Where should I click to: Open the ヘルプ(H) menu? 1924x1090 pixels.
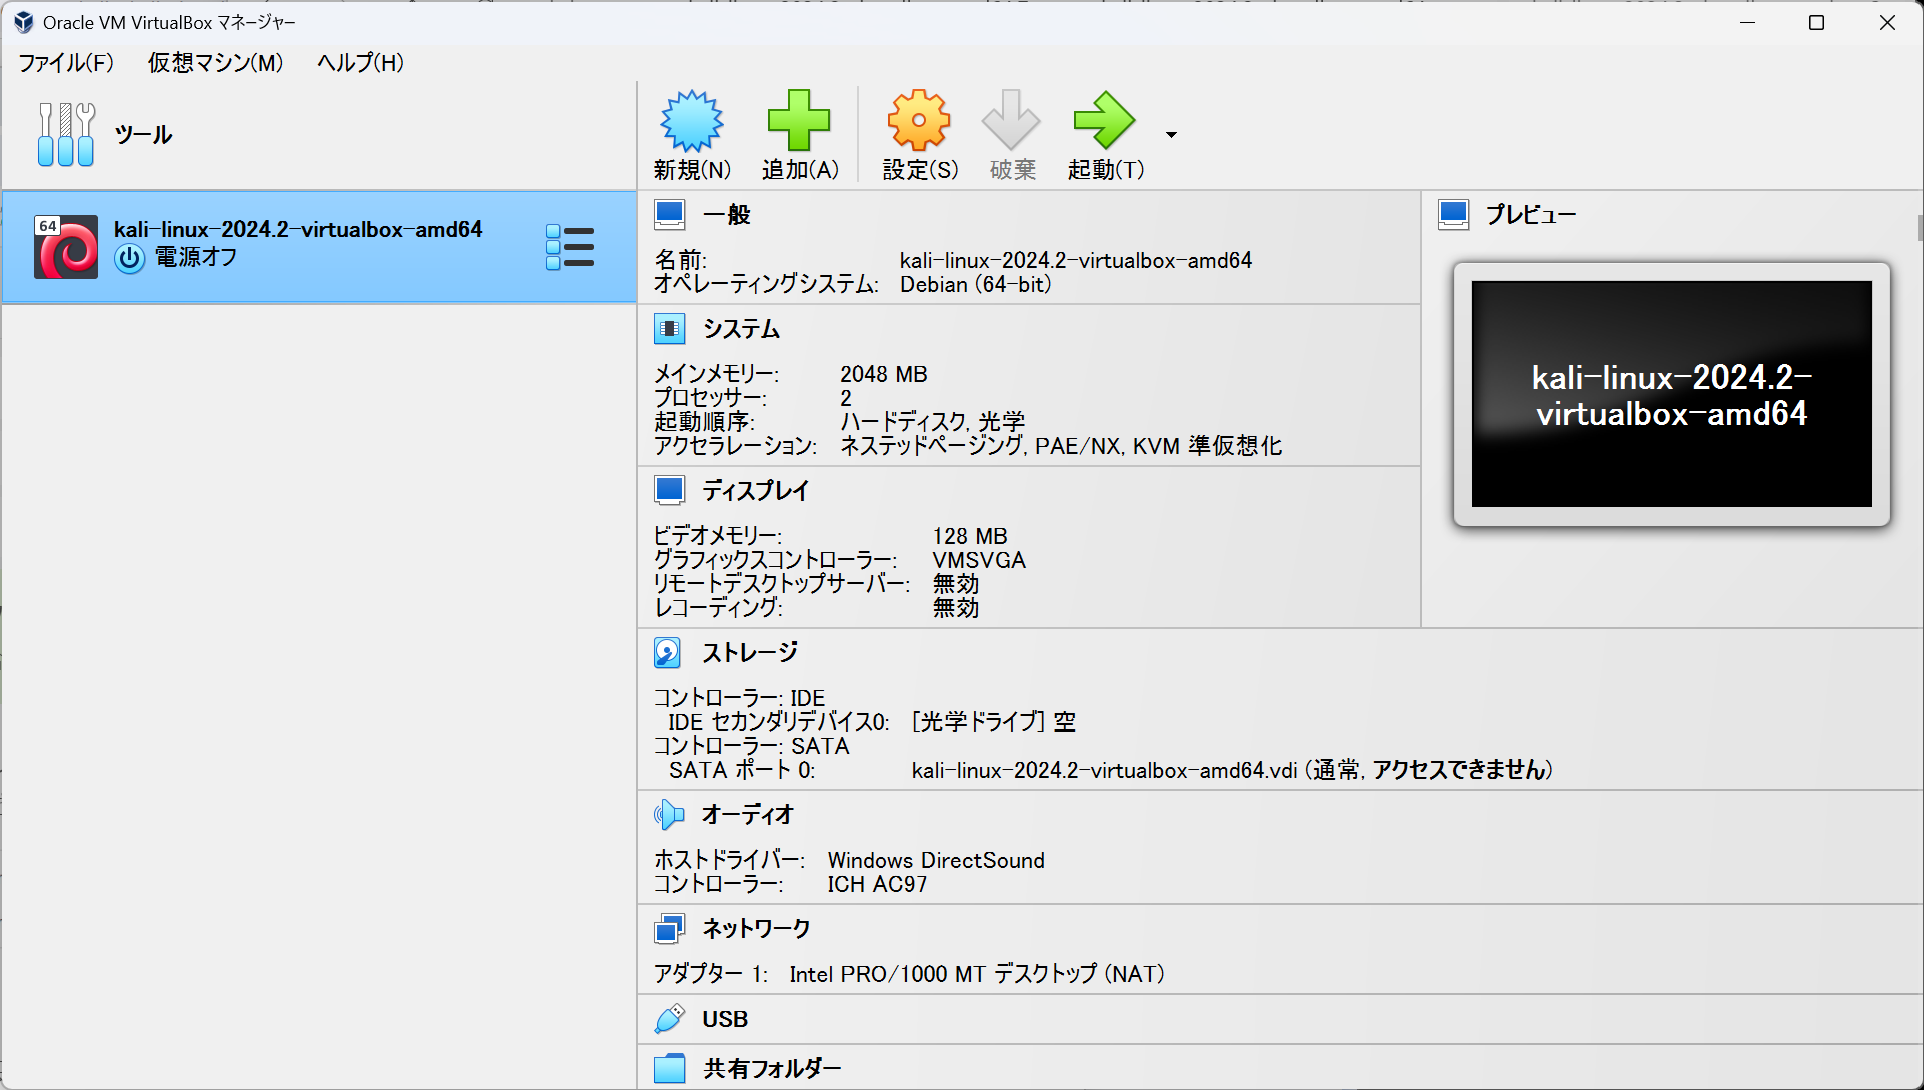(358, 62)
